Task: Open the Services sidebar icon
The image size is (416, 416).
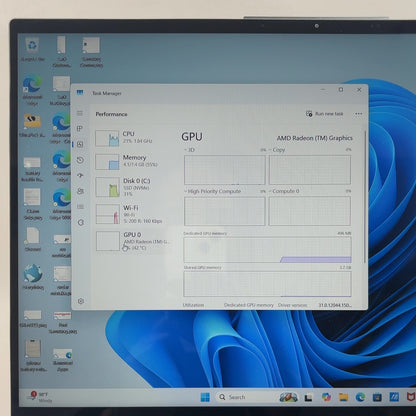Action: click(x=80, y=222)
